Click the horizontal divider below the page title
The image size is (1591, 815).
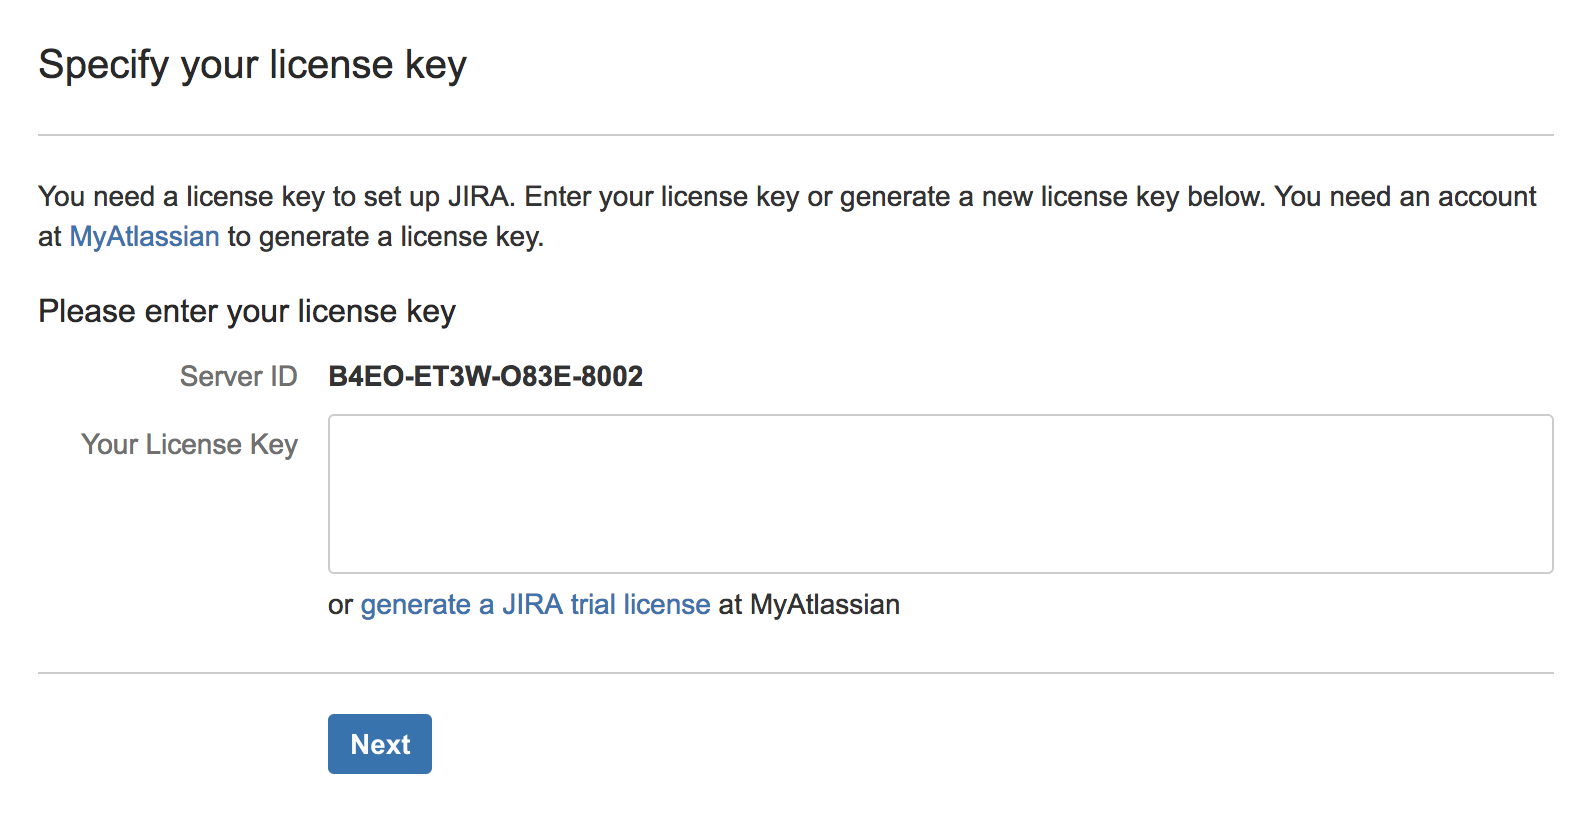click(795, 135)
